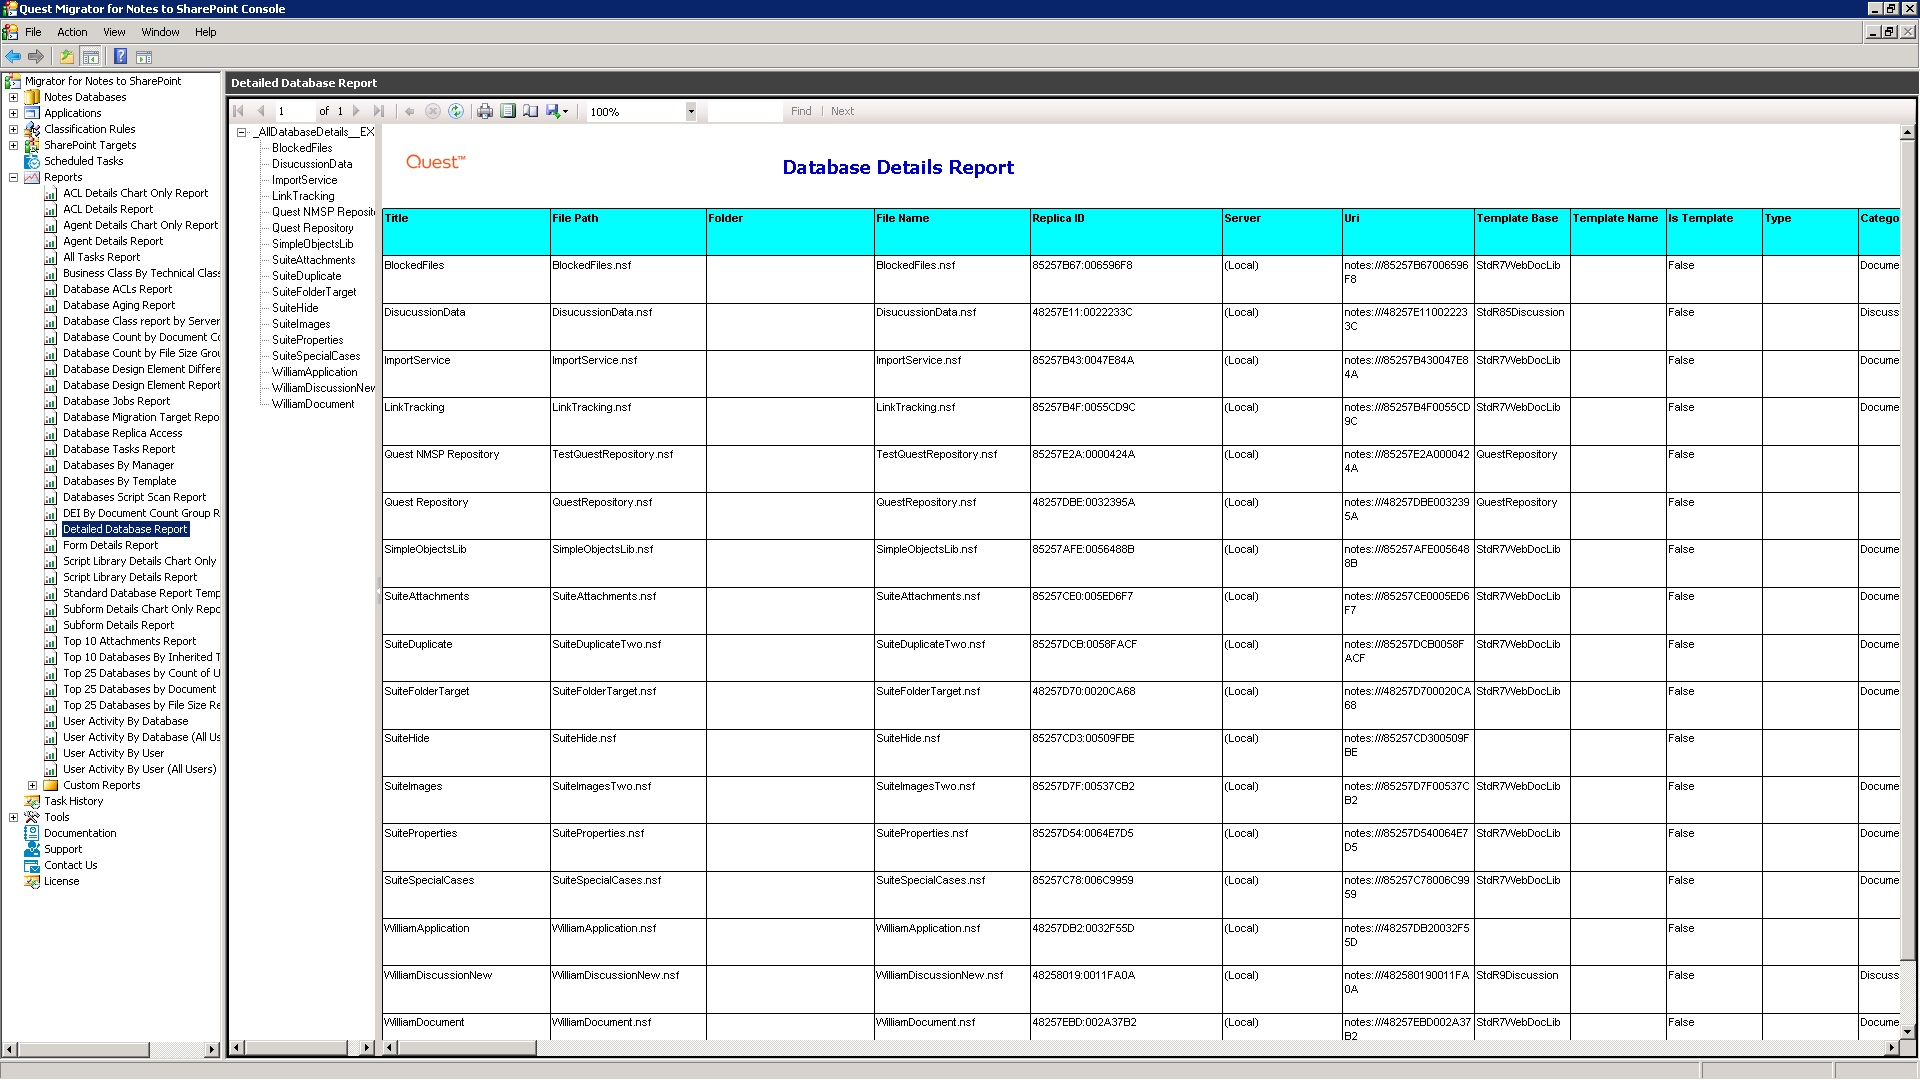Click the Back arrow in the toolbar
Image resolution: width=1920 pixels, height=1080 pixels.
click(13, 57)
